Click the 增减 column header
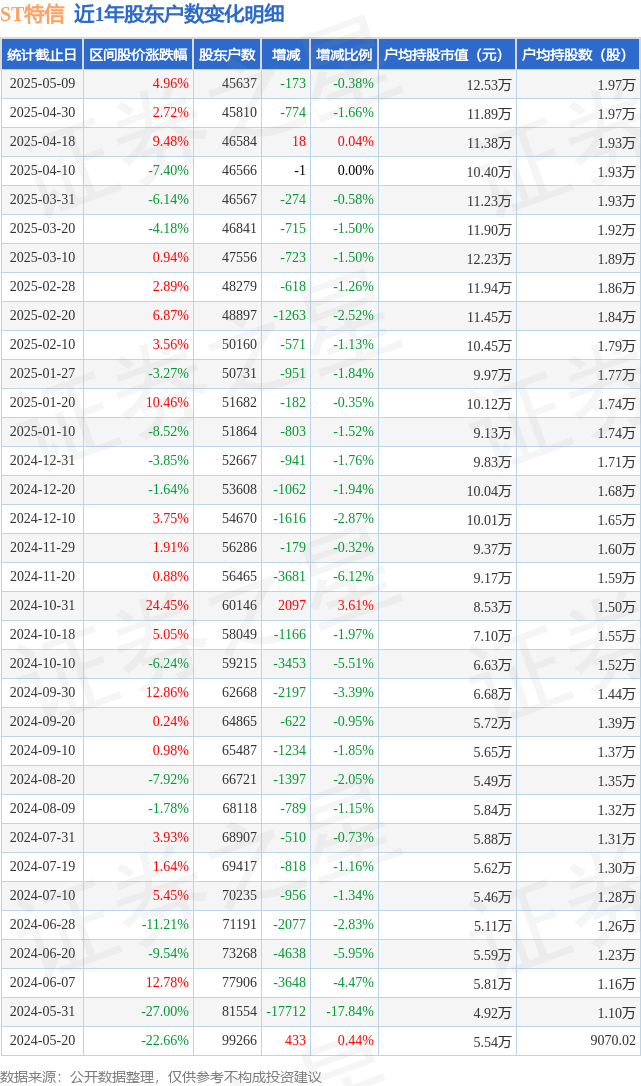The image size is (641, 1086). click(286, 55)
